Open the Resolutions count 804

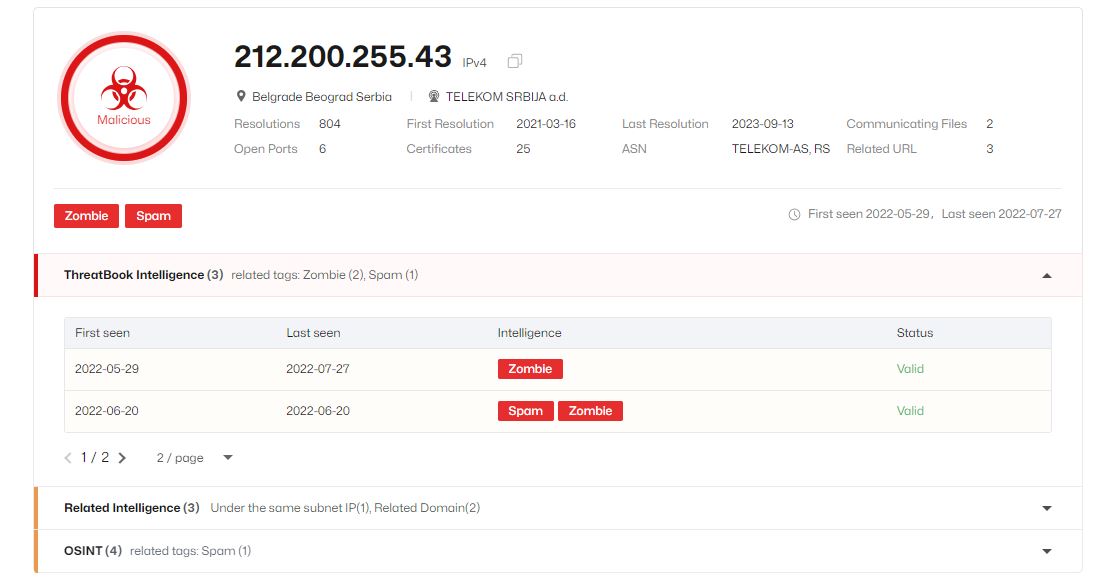330,124
